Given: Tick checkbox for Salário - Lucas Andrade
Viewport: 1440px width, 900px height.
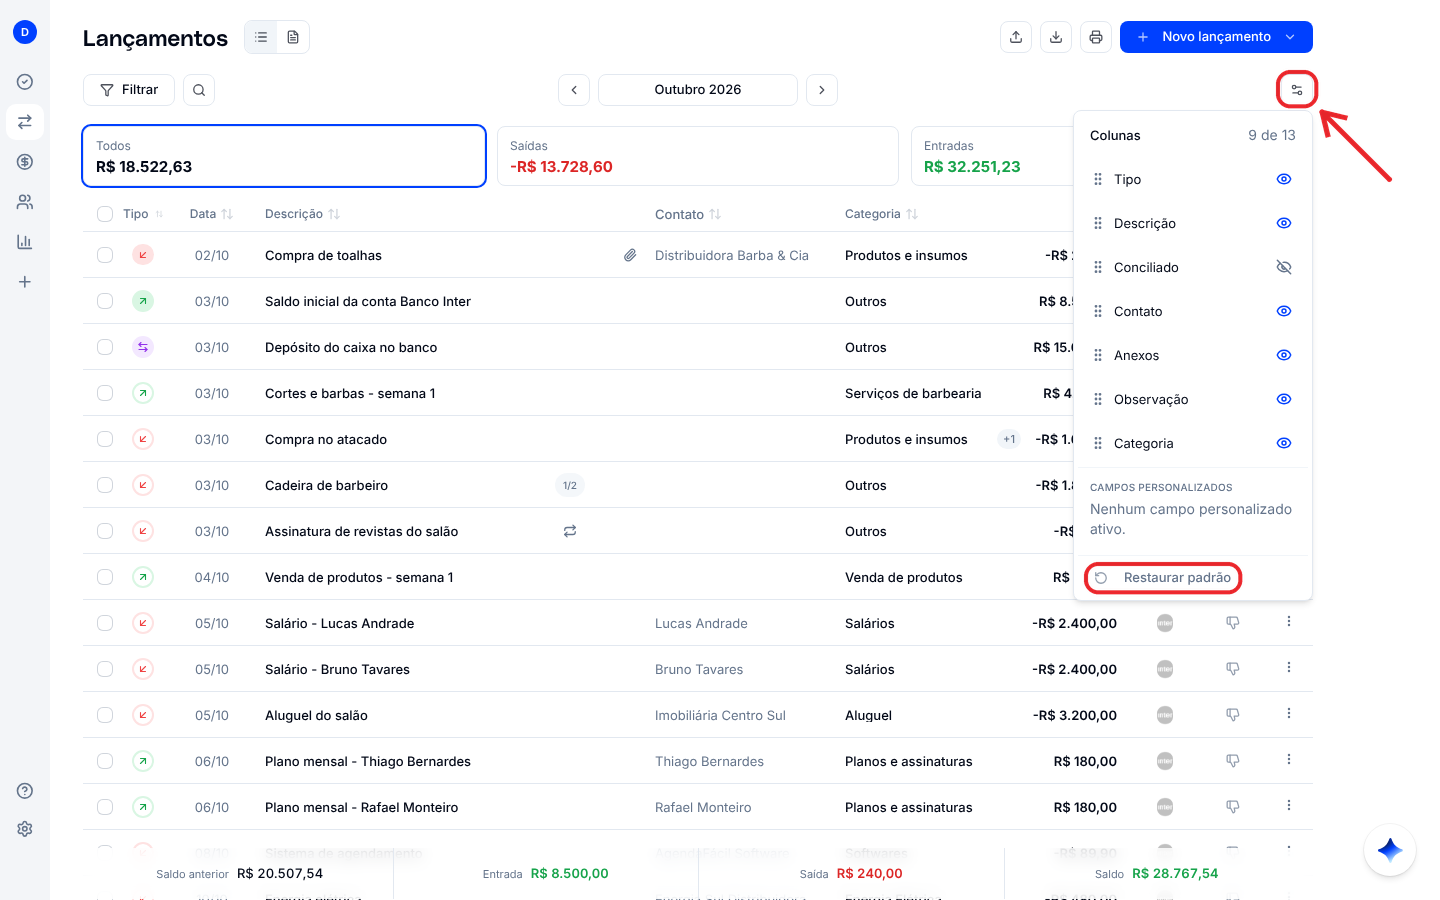Looking at the screenshot, I should click(105, 623).
